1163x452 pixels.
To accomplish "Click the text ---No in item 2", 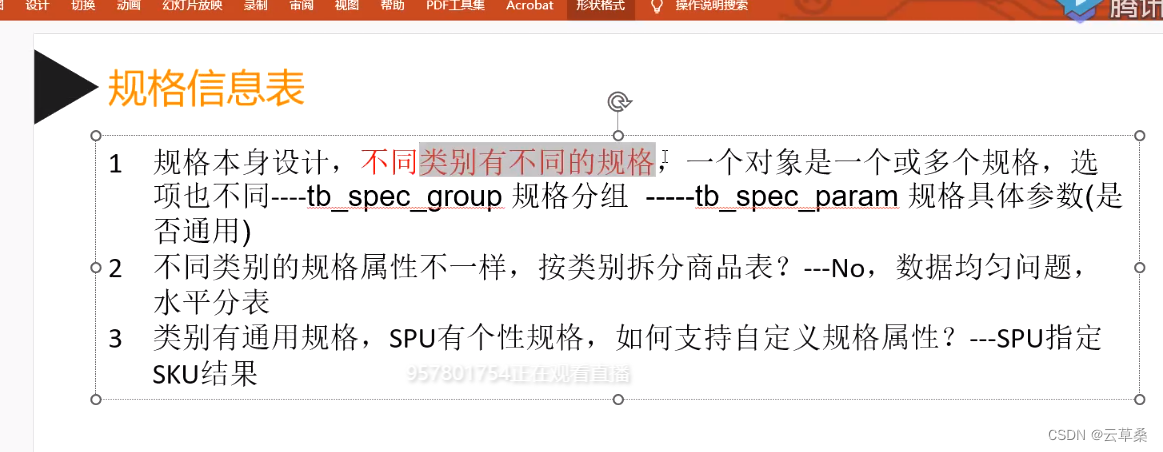I will point(834,269).
